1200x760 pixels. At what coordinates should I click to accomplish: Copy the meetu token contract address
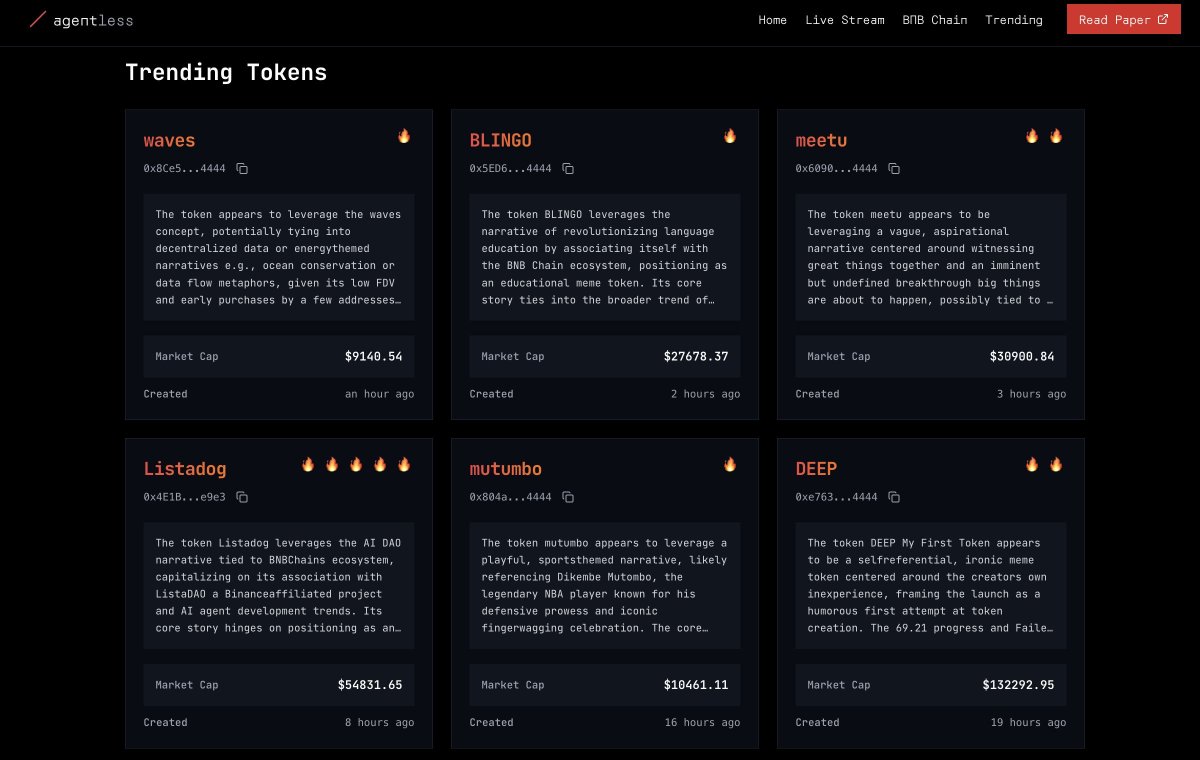[x=893, y=168]
